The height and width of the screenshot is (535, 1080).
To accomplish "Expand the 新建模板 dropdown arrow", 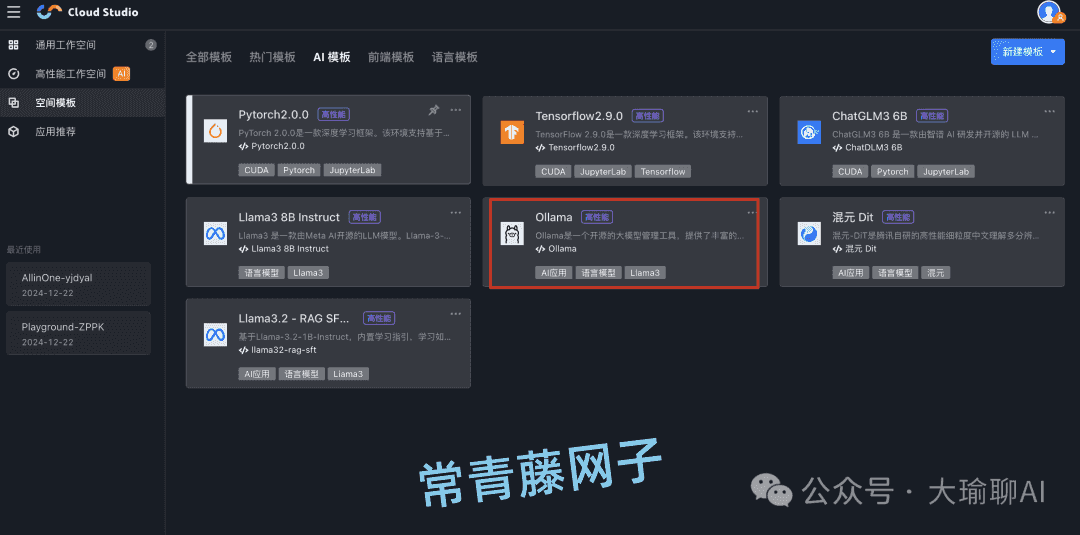I will 1053,52.
